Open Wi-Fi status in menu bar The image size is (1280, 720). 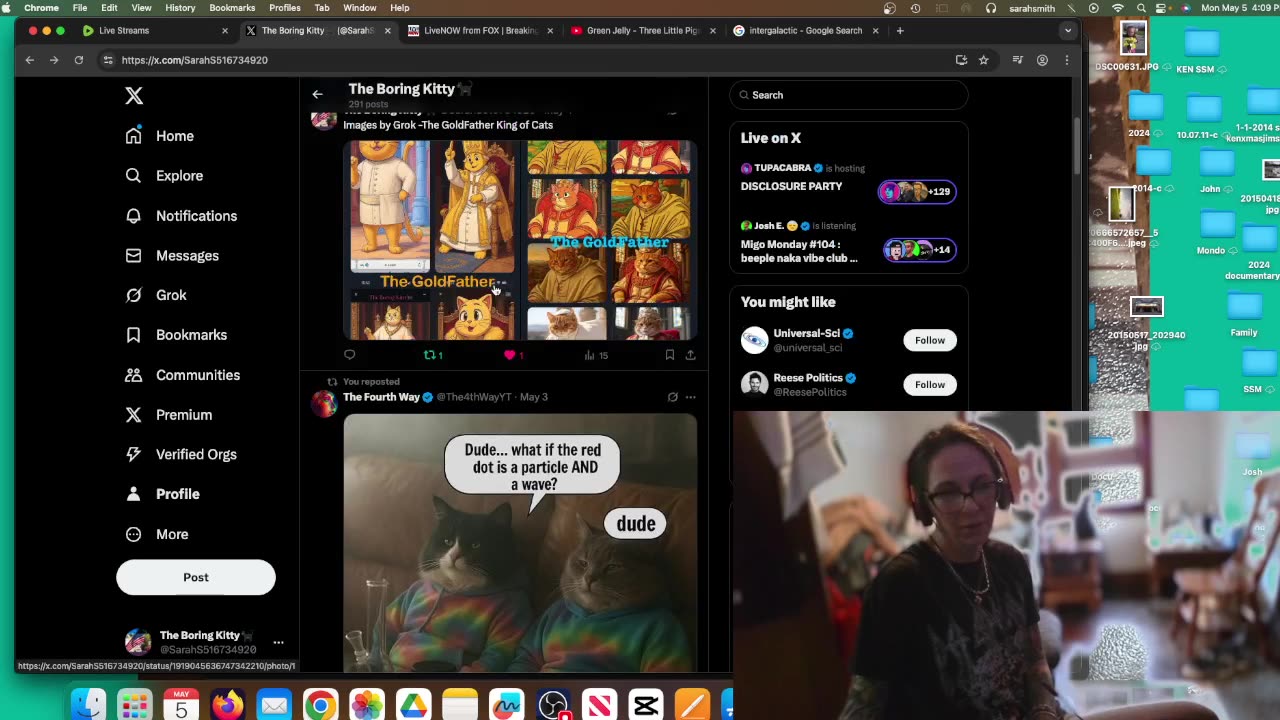click(1117, 8)
